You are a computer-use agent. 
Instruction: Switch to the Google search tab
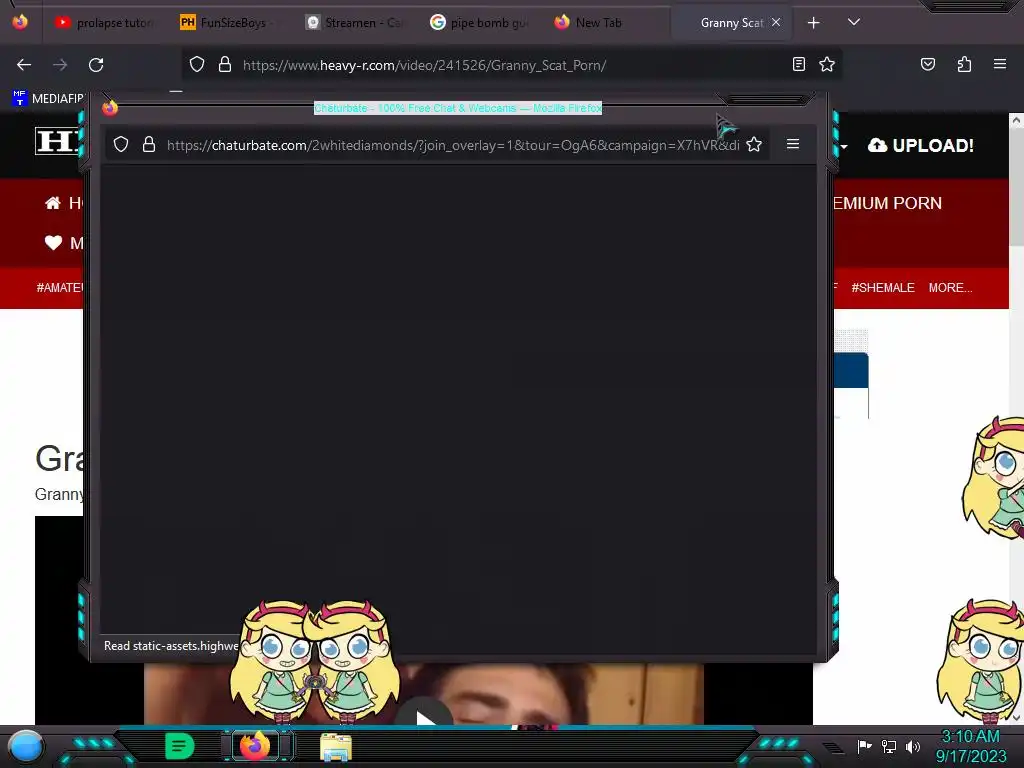point(479,23)
